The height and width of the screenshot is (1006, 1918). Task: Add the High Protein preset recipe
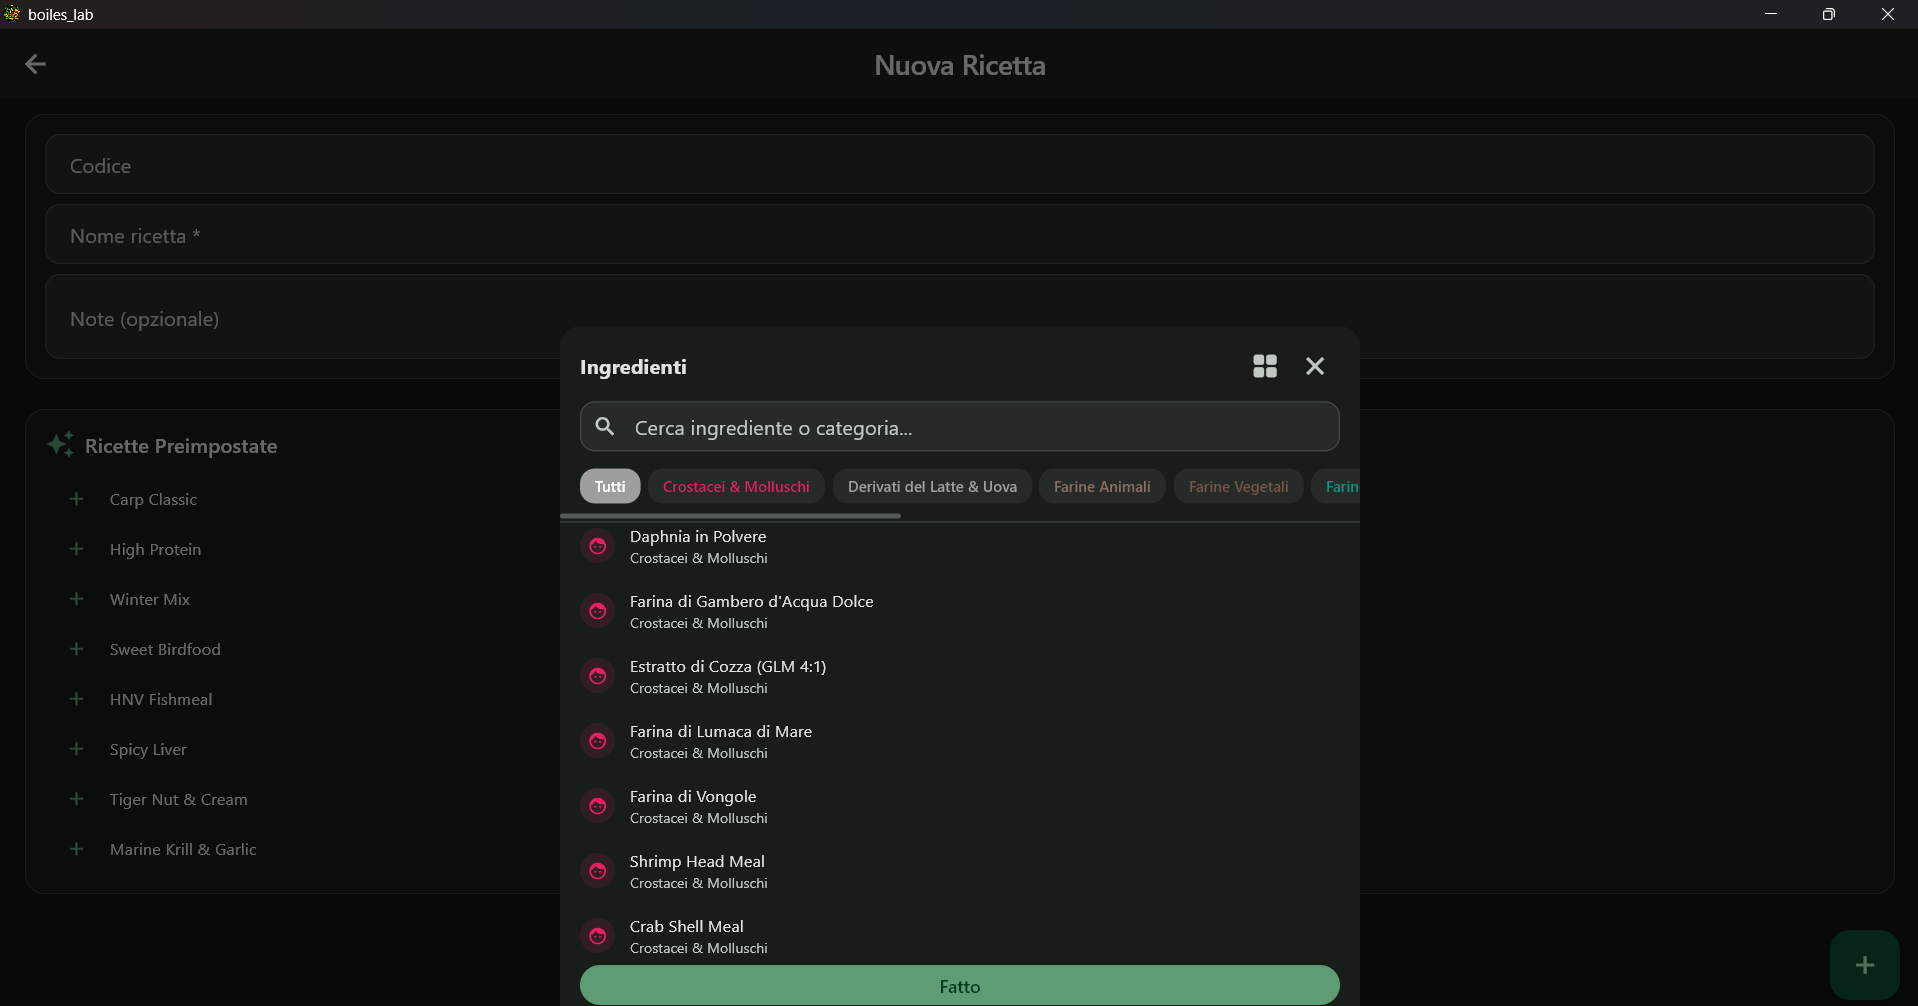click(x=76, y=549)
